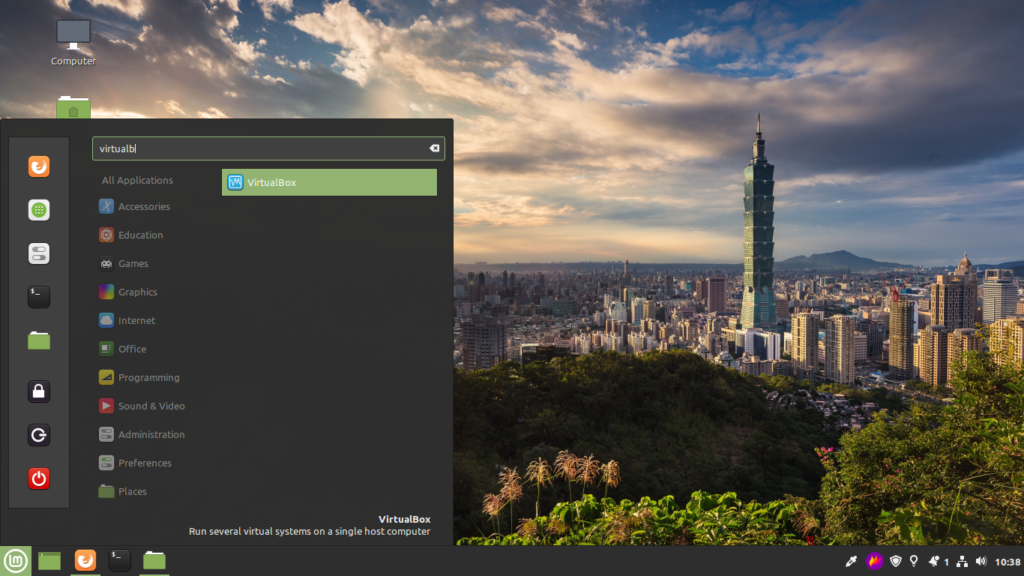
Task: Launch Terminal from favorites sidebar
Action: click(39, 297)
